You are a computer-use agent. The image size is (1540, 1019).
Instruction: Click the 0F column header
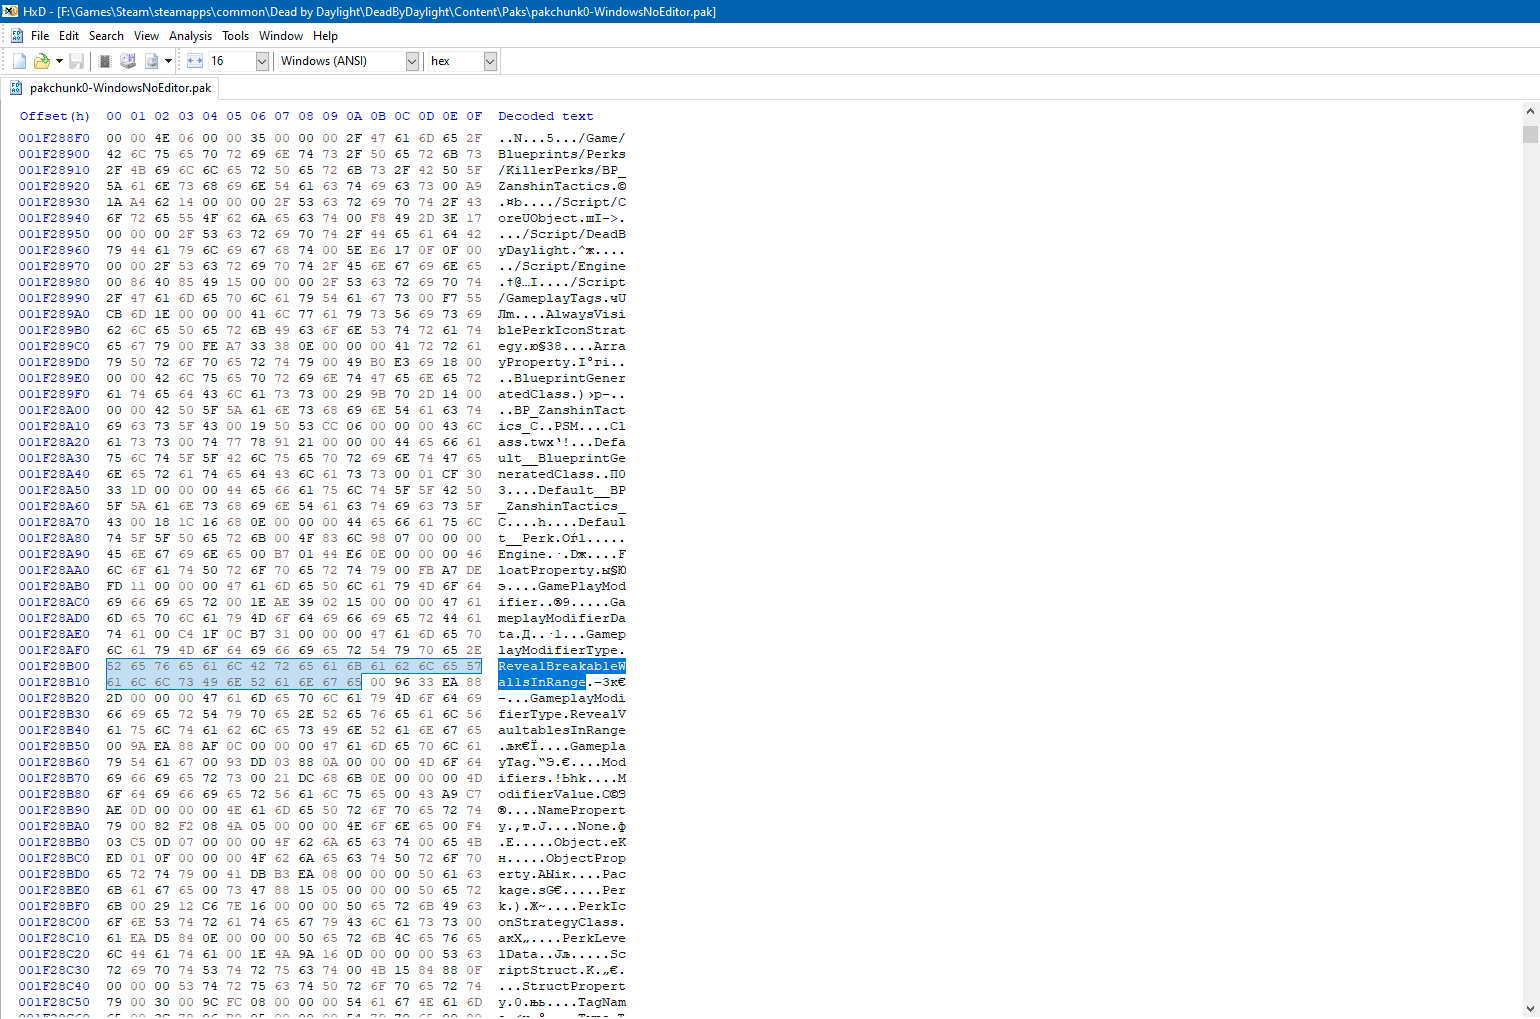[474, 116]
